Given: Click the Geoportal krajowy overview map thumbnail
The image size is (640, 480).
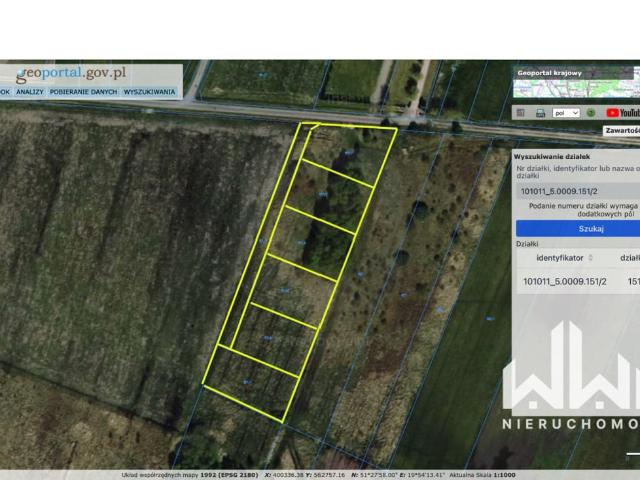Looking at the screenshot, I should [x=576, y=89].
